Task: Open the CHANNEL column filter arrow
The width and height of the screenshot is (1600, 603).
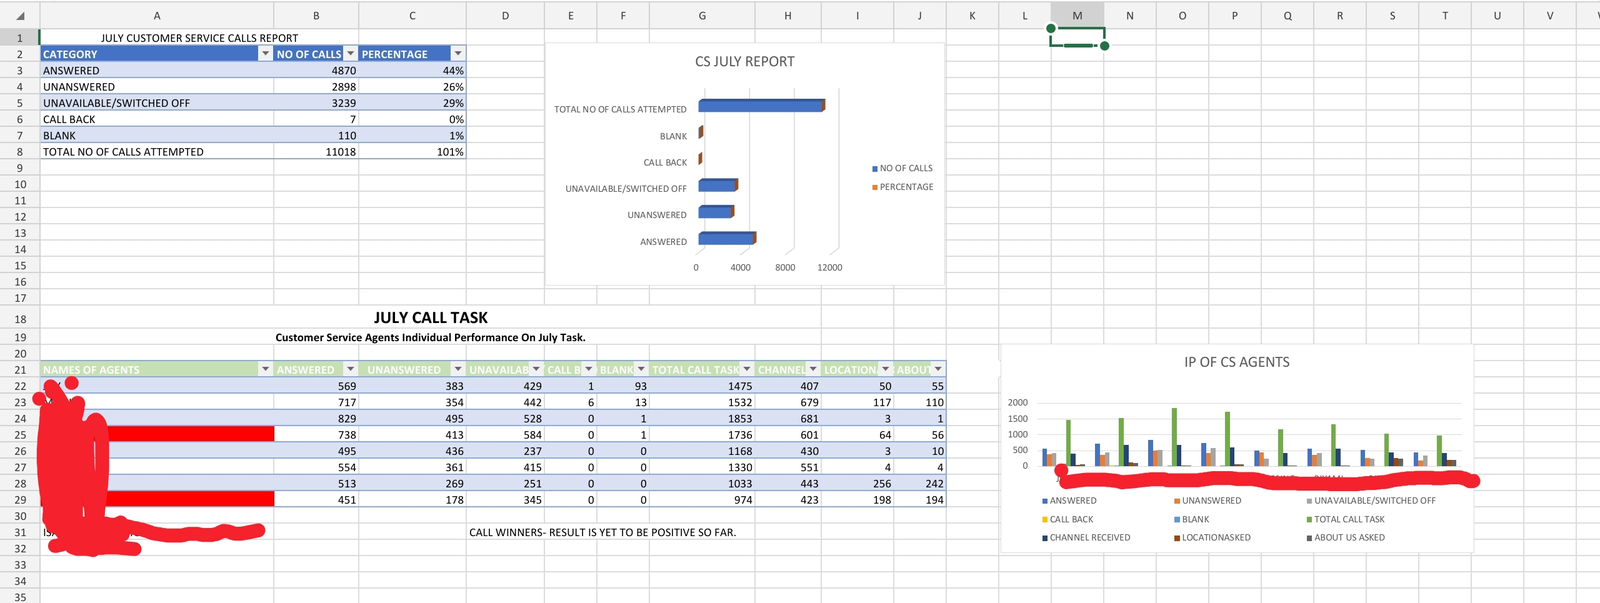Action: point(813,369)
